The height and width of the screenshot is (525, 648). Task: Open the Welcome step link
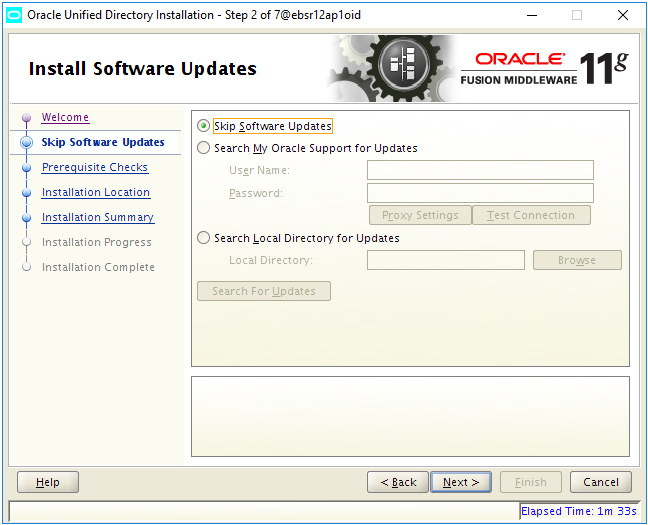coord(65,117)
